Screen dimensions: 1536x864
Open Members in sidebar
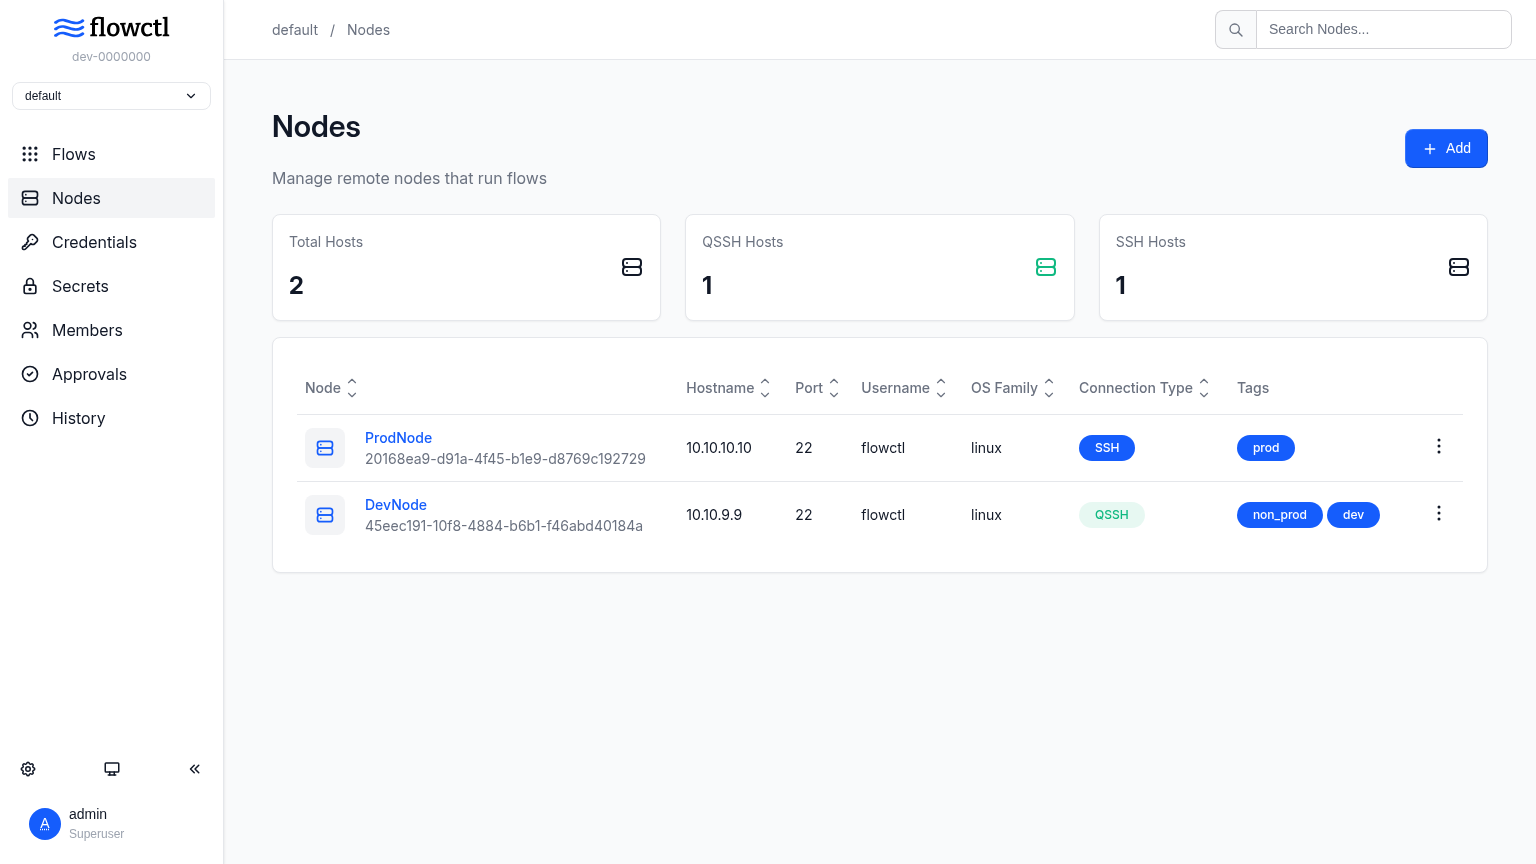111,330
